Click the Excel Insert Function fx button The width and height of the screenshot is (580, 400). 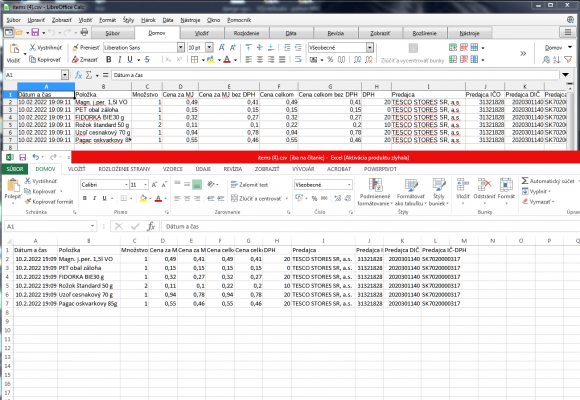pyautogui.click(x=151, y=226)
